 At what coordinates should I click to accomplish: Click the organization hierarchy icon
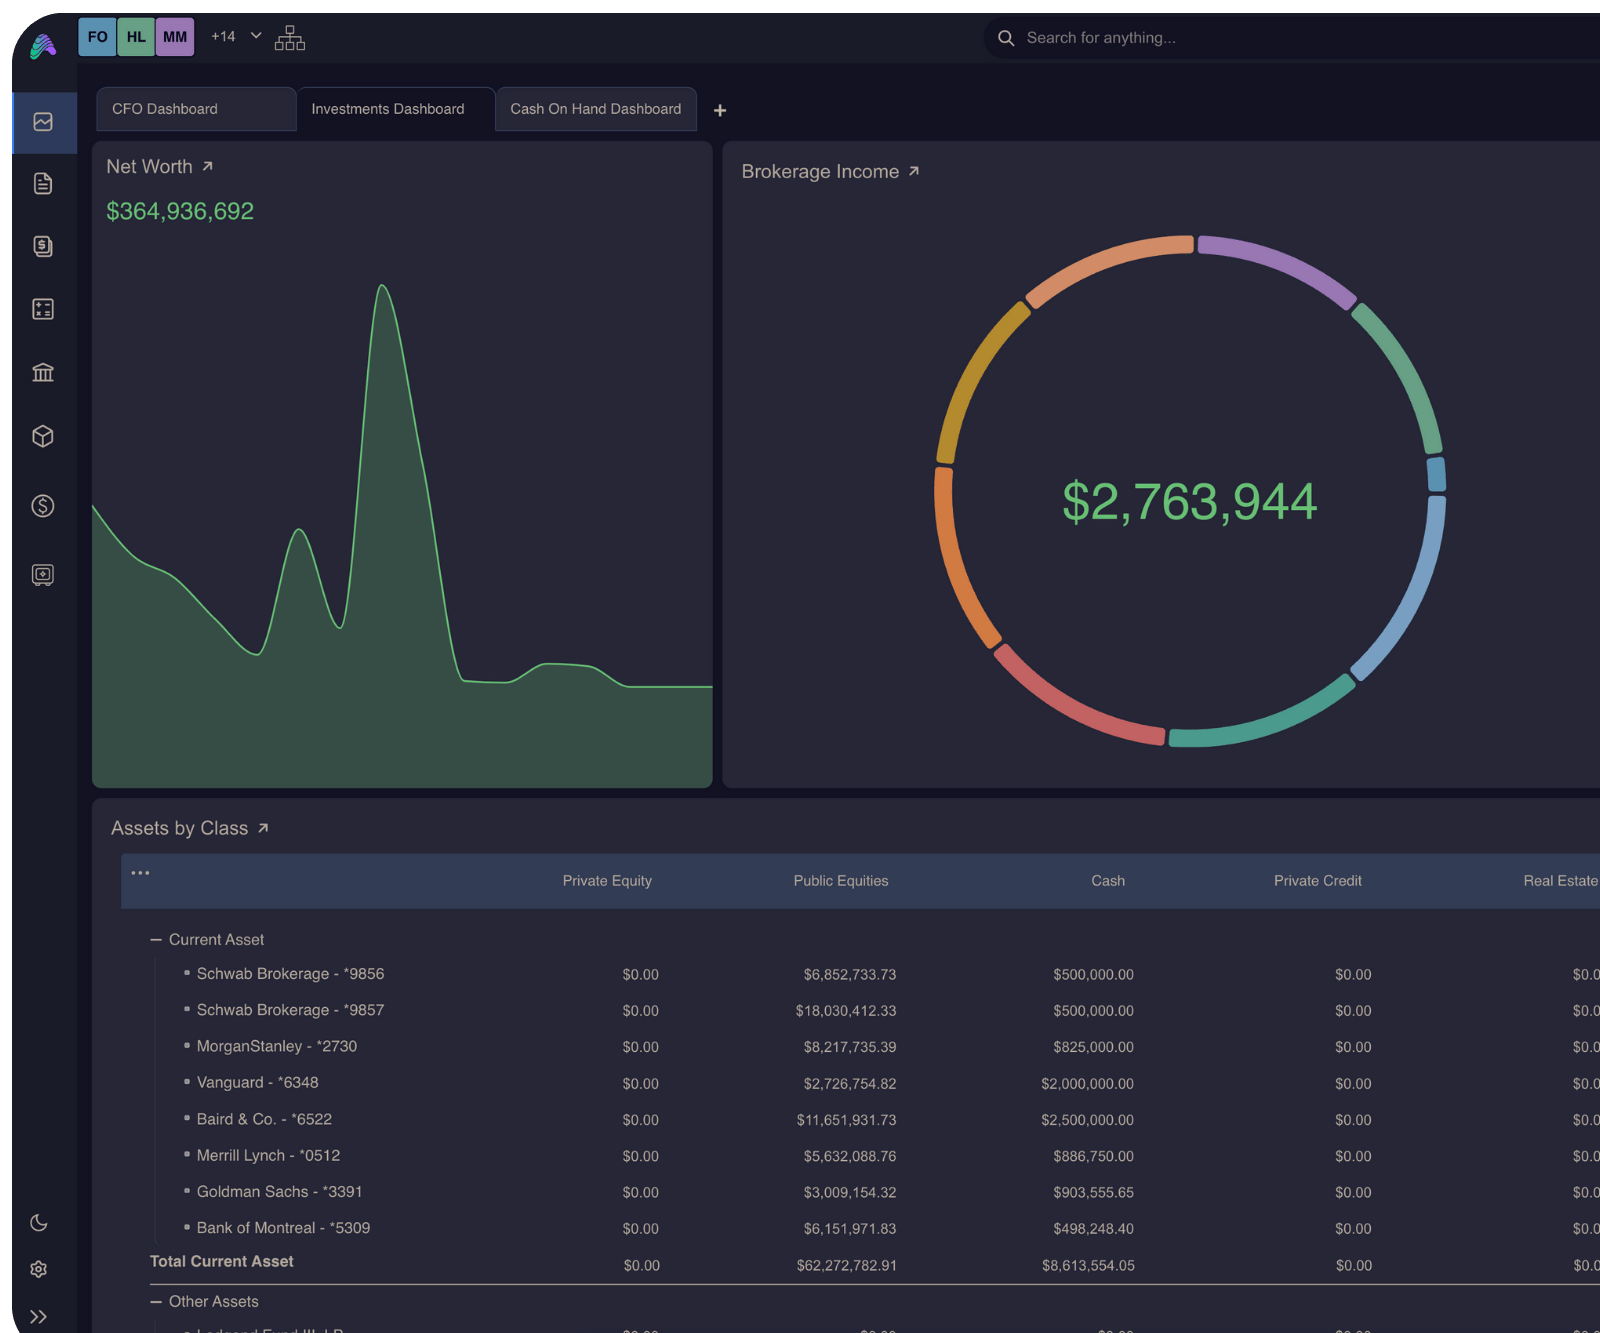point(290,38)
